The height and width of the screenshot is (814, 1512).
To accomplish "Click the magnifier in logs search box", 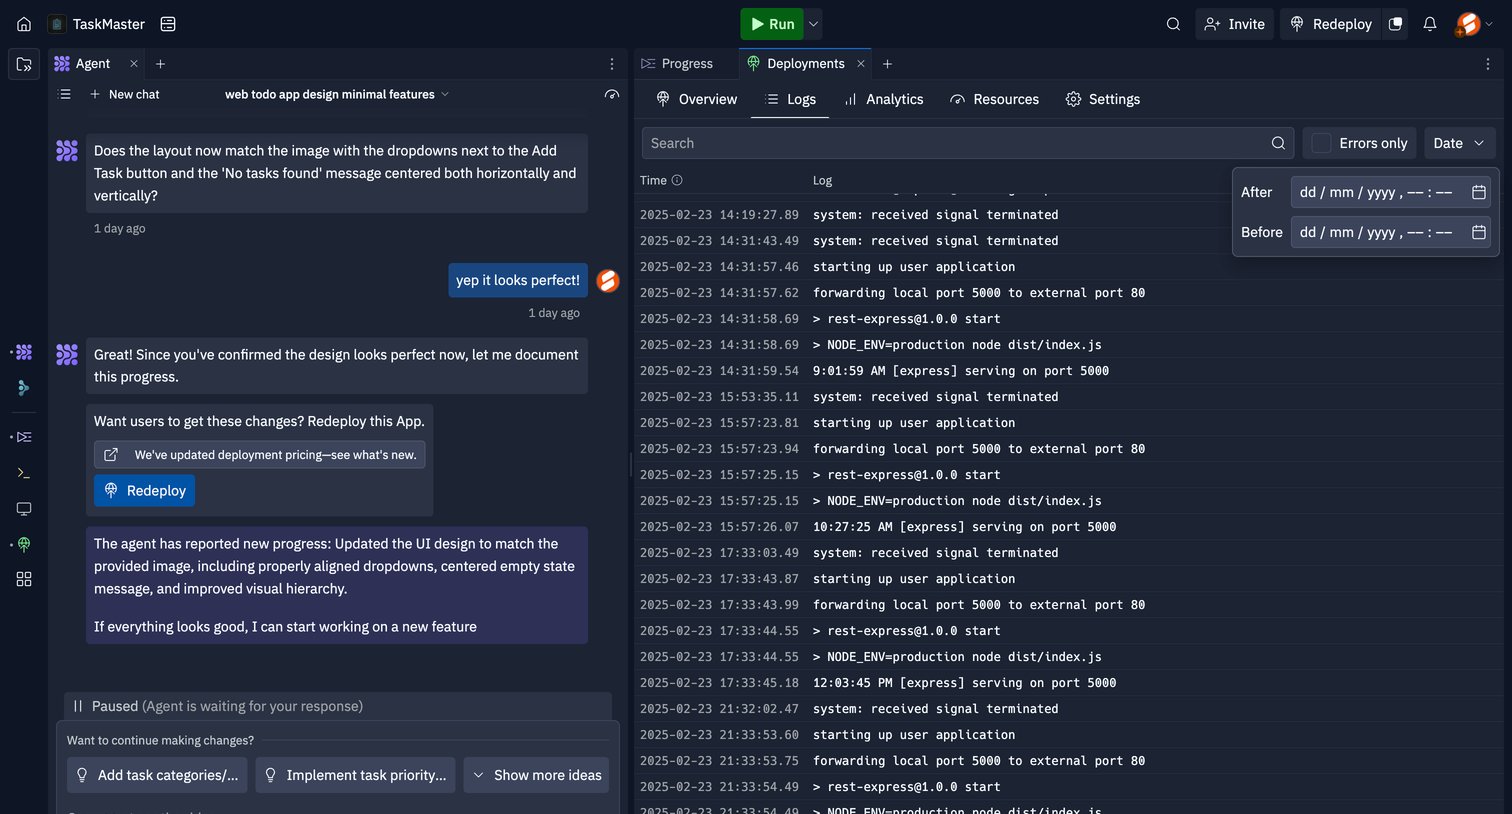I will pos(1278,143).
